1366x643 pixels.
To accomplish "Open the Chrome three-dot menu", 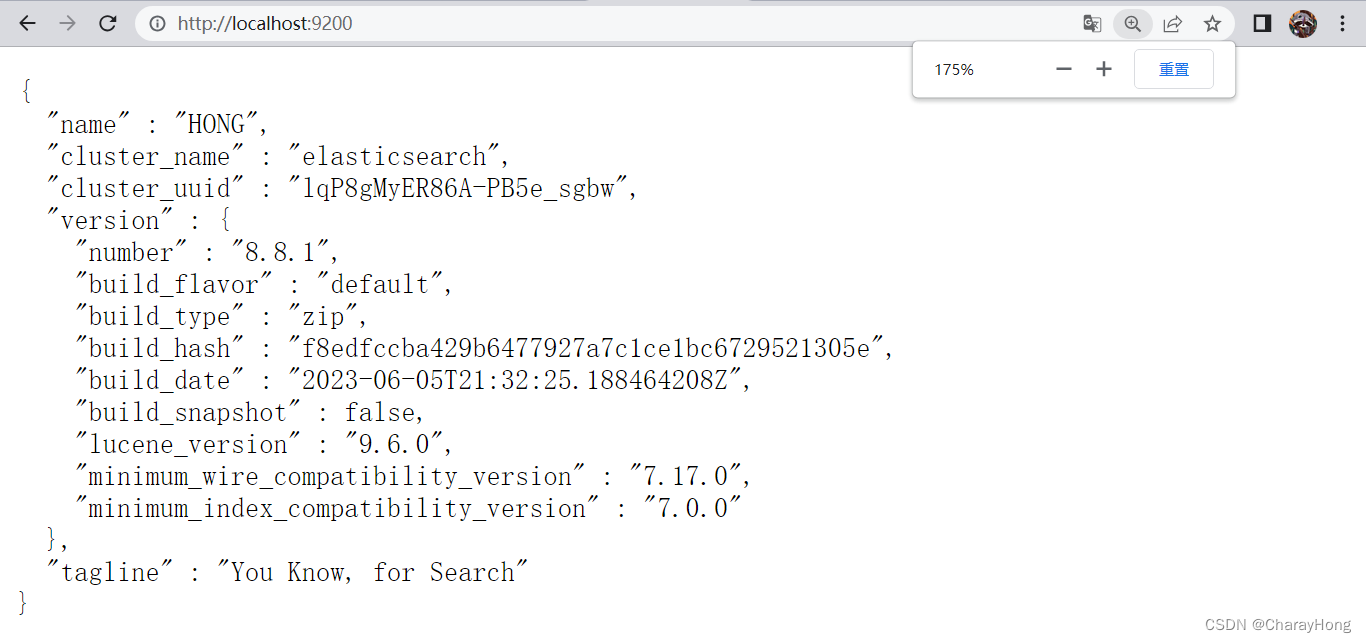I will click(x=1343, y=23).
